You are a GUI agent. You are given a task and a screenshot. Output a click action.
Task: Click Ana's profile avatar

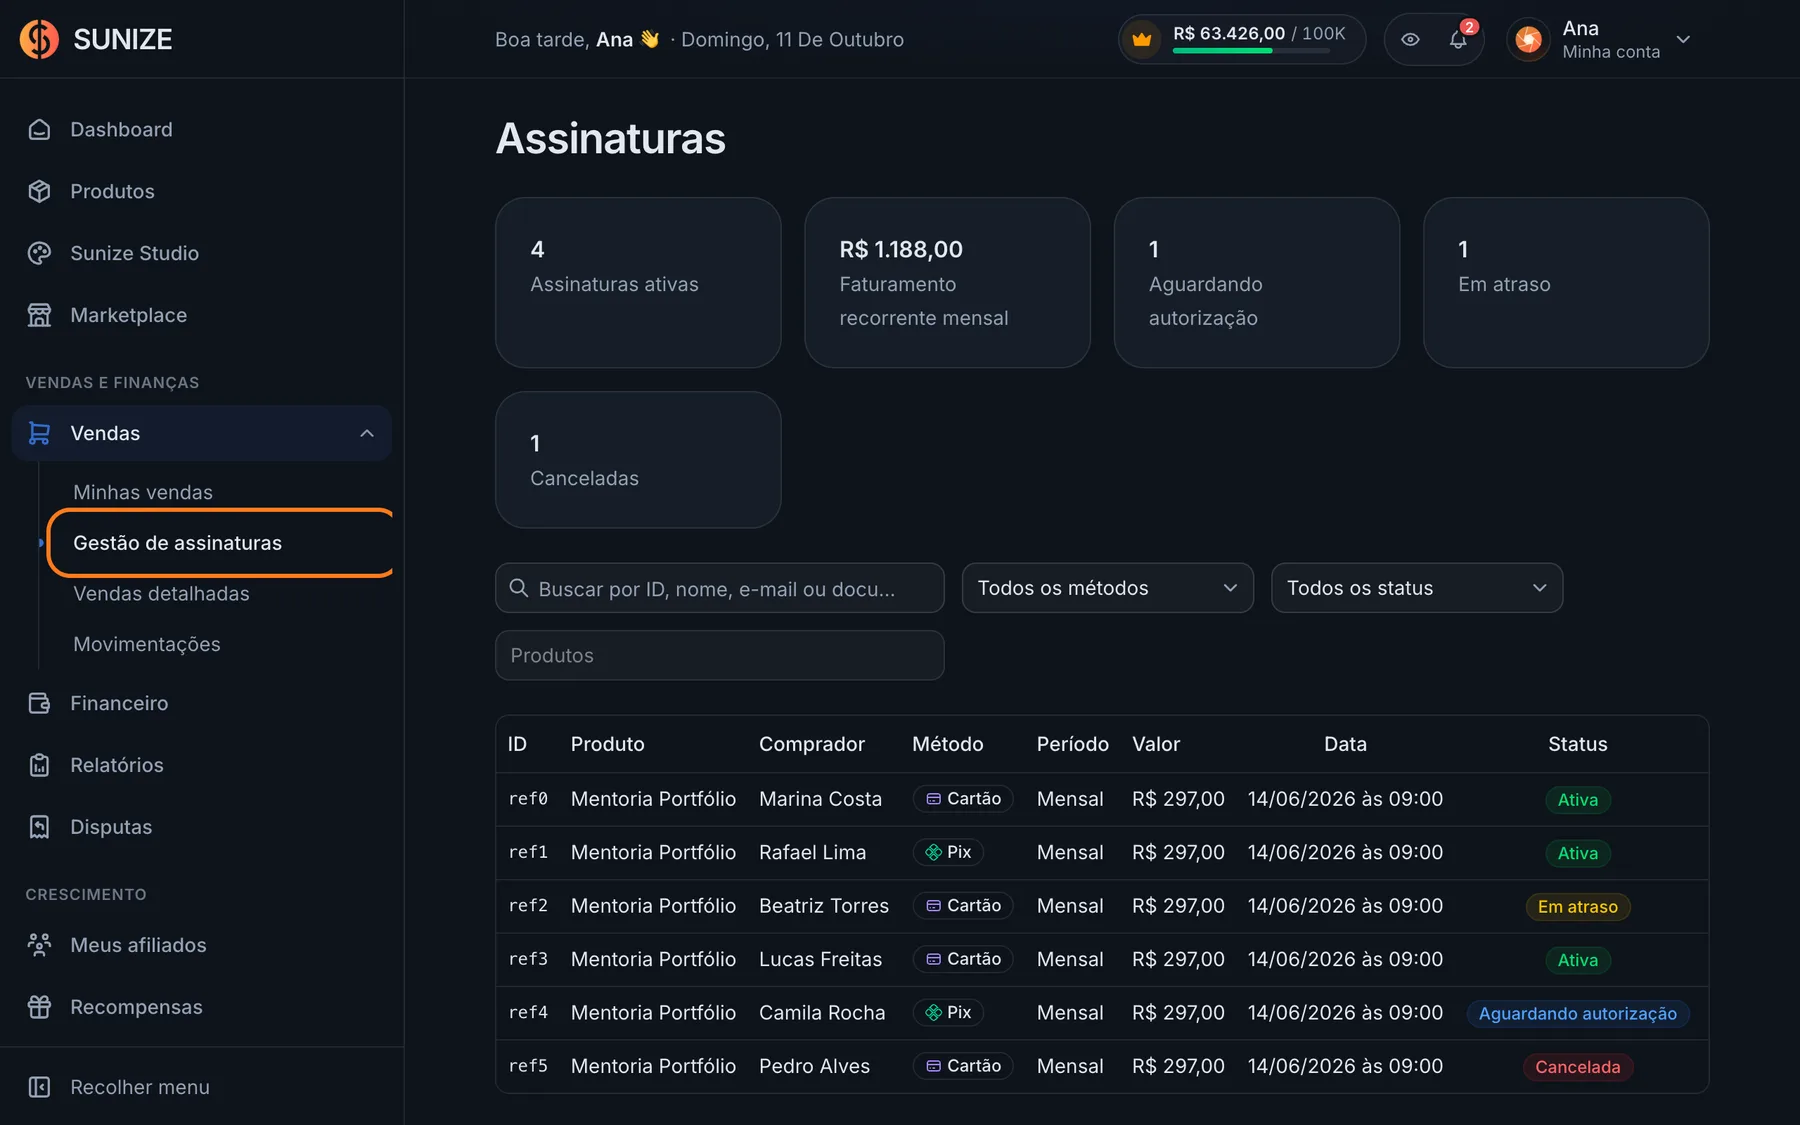[1528, 40]
